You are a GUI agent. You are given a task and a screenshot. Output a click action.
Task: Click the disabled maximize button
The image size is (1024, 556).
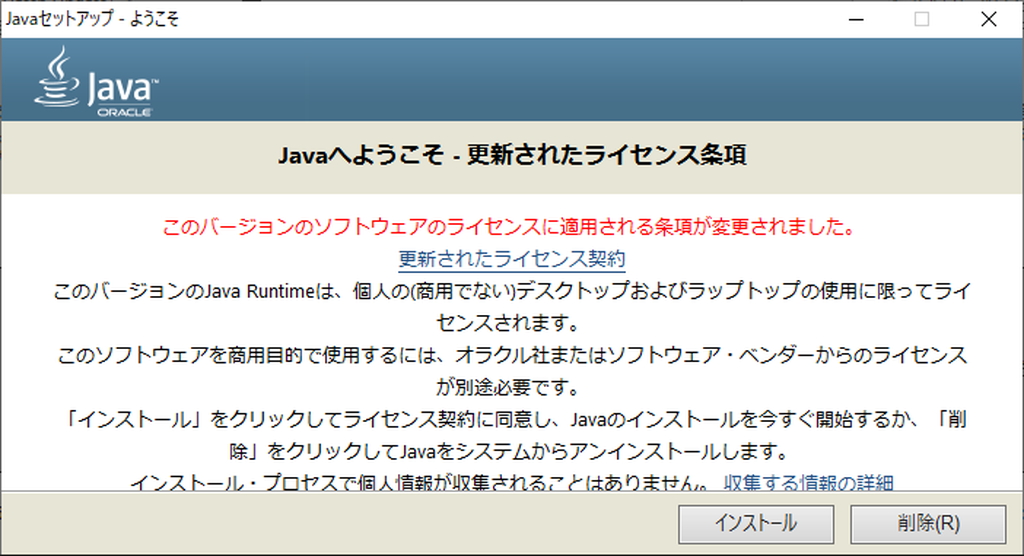921,20
